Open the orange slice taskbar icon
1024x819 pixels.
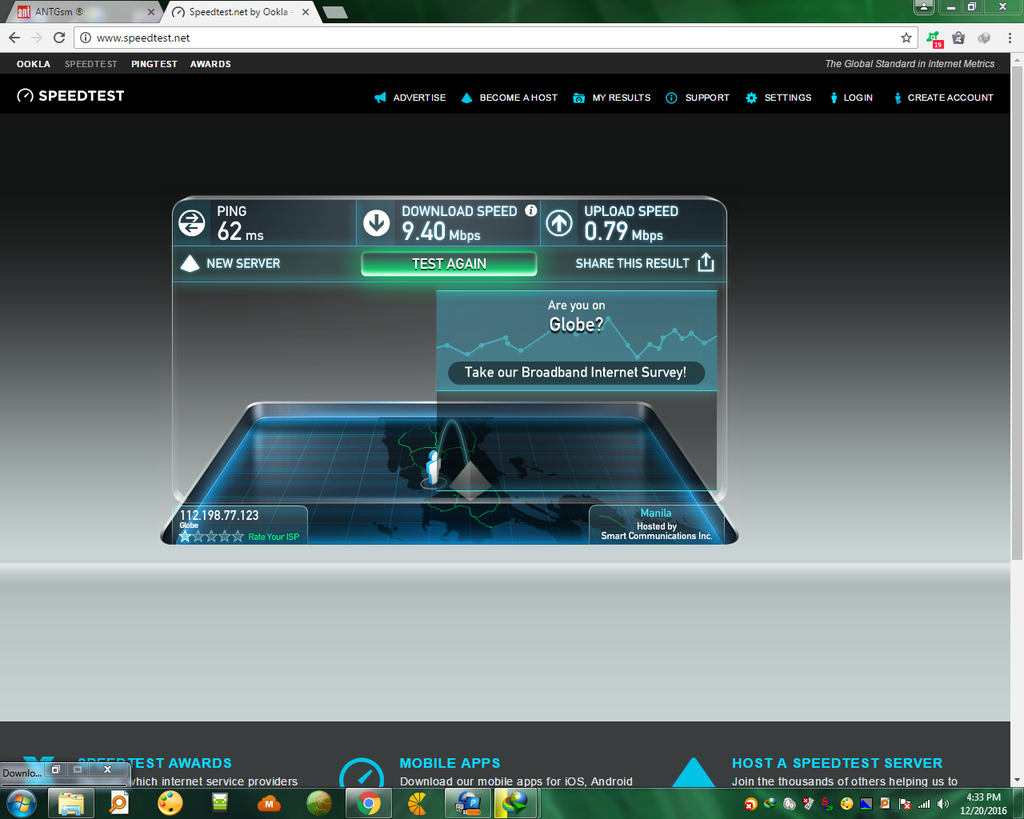tap(417, 803)
